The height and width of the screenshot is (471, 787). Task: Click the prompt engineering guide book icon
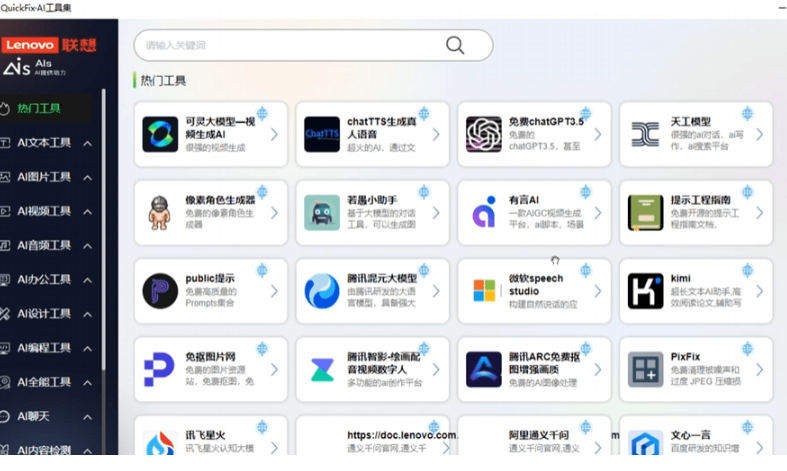point(645,212)
